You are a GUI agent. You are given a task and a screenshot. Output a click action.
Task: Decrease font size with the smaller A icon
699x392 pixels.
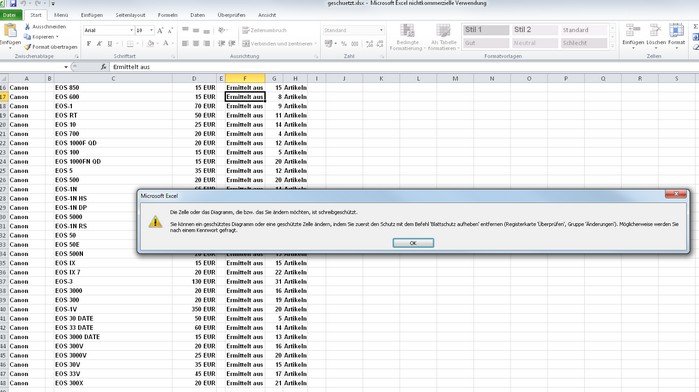click(x=170, y=30)
